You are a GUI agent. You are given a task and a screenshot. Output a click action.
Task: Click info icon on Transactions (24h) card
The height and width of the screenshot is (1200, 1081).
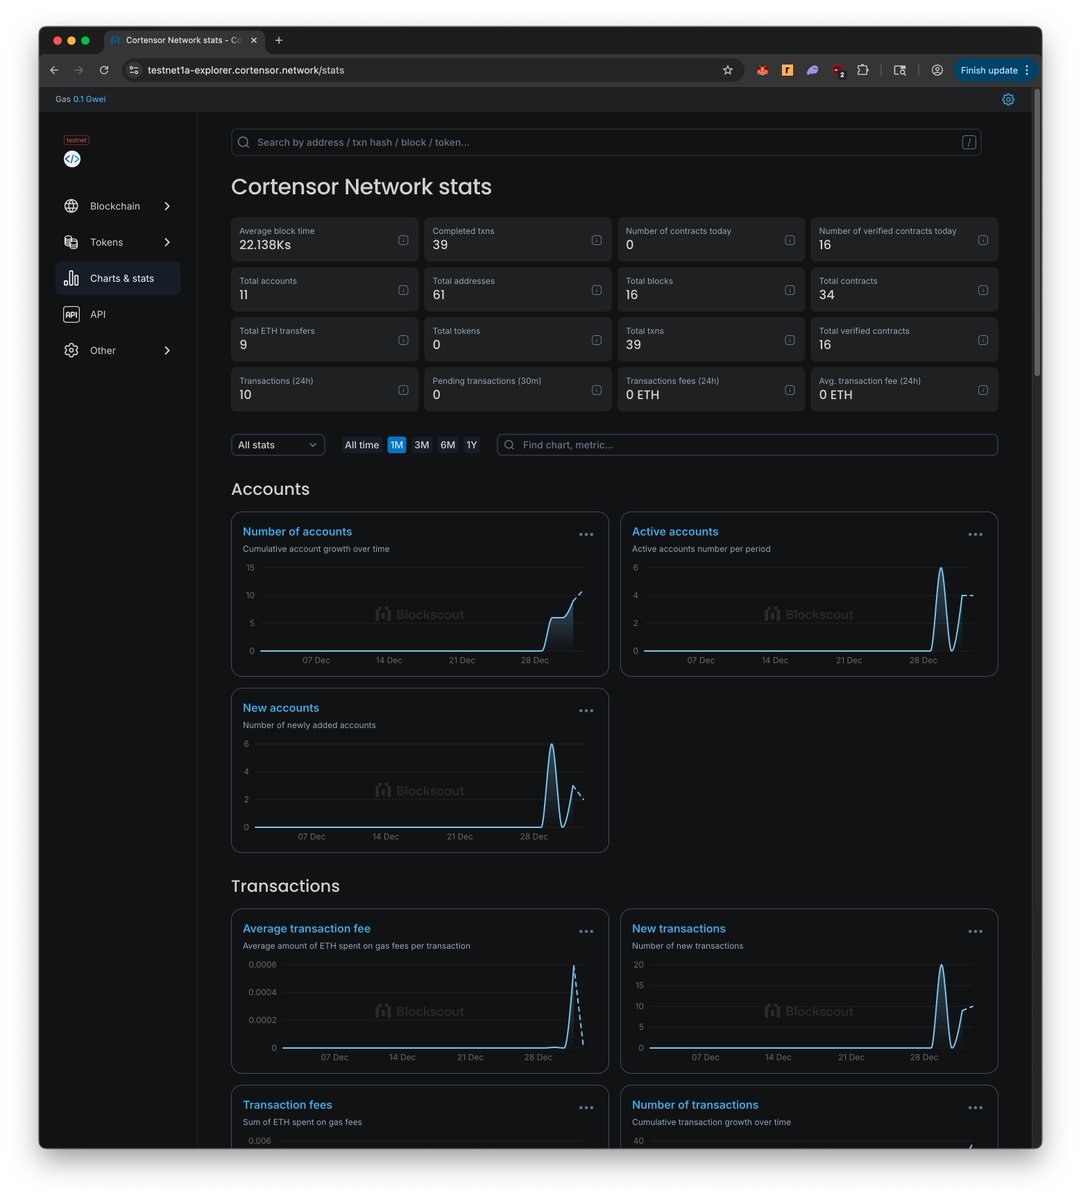[403, 390]
